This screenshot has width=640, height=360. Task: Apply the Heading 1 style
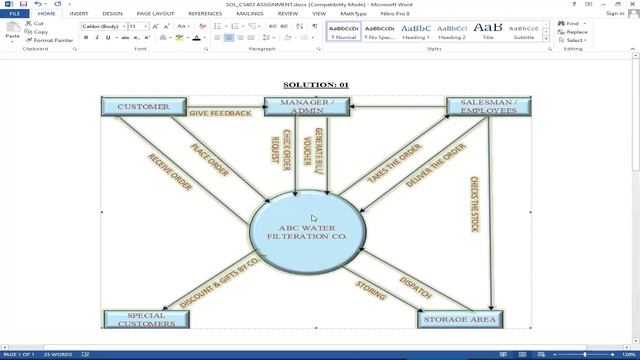point(416,31)
